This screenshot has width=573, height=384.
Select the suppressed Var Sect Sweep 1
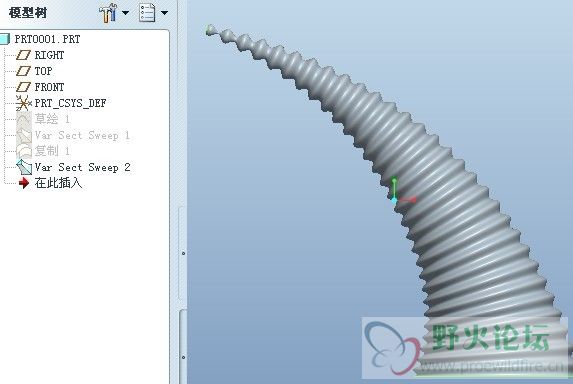[82, 135]
